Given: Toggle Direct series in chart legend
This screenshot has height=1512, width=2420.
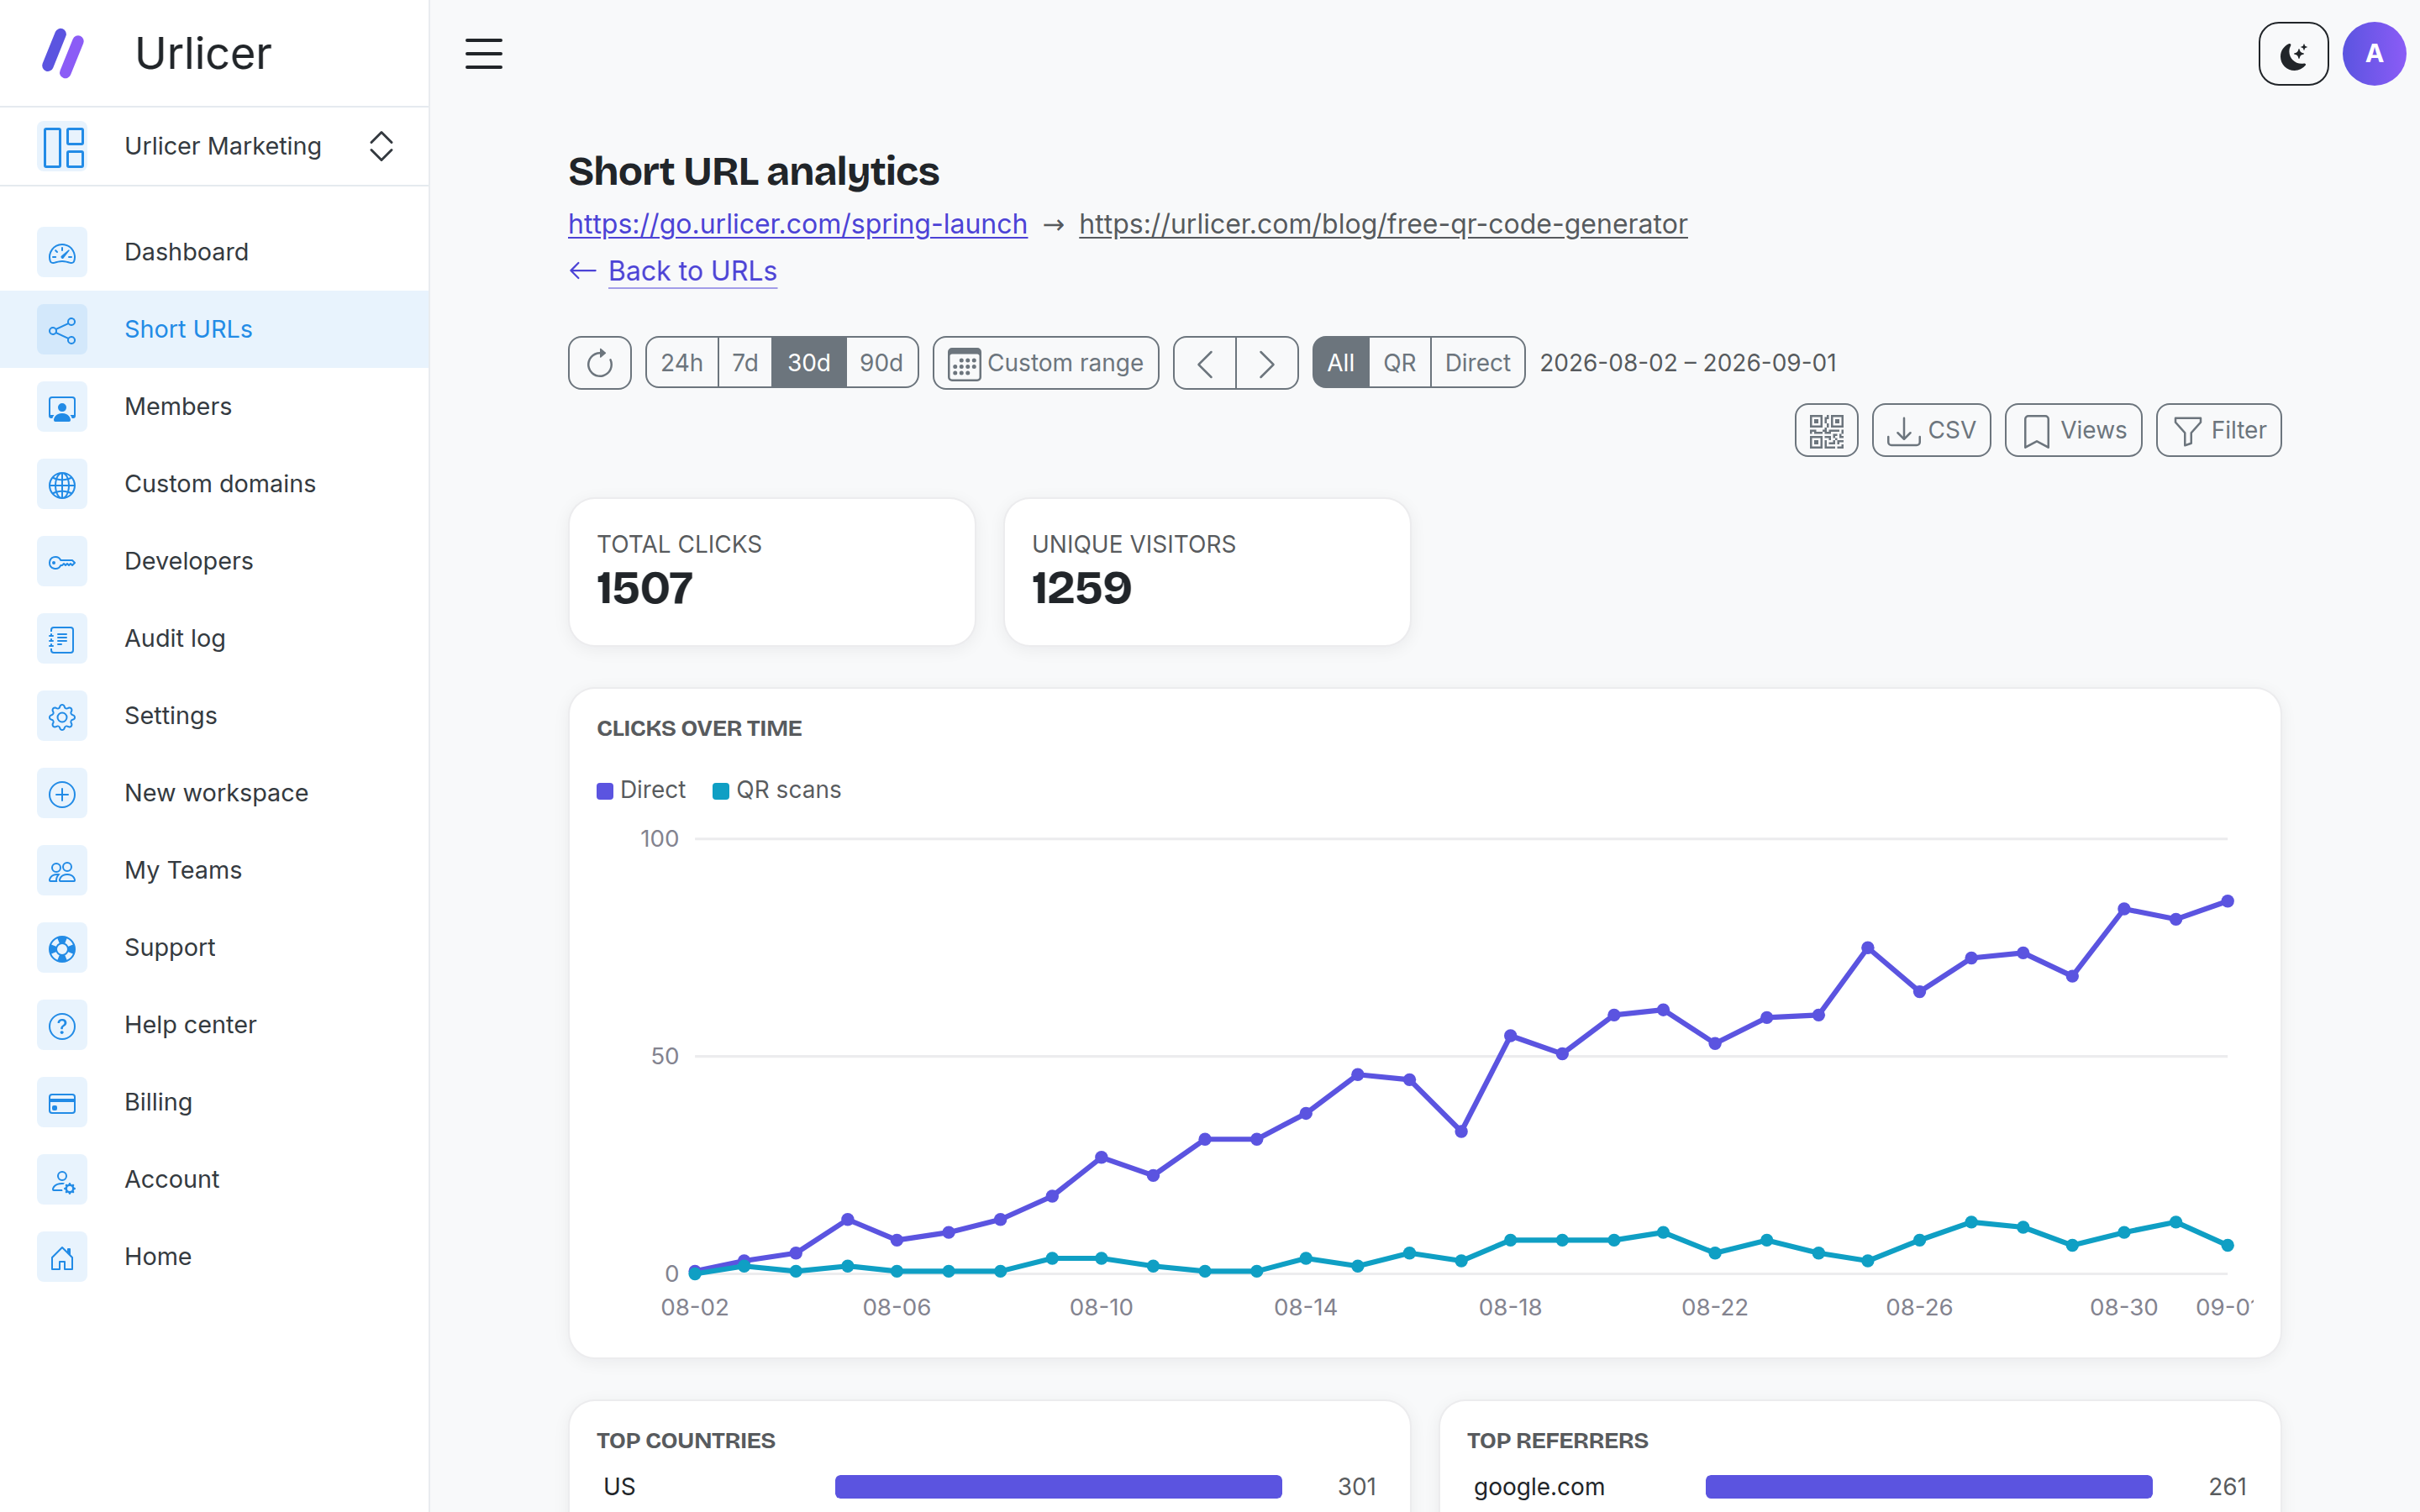Looking at the screenshot, I should click(x=641, y=790).
